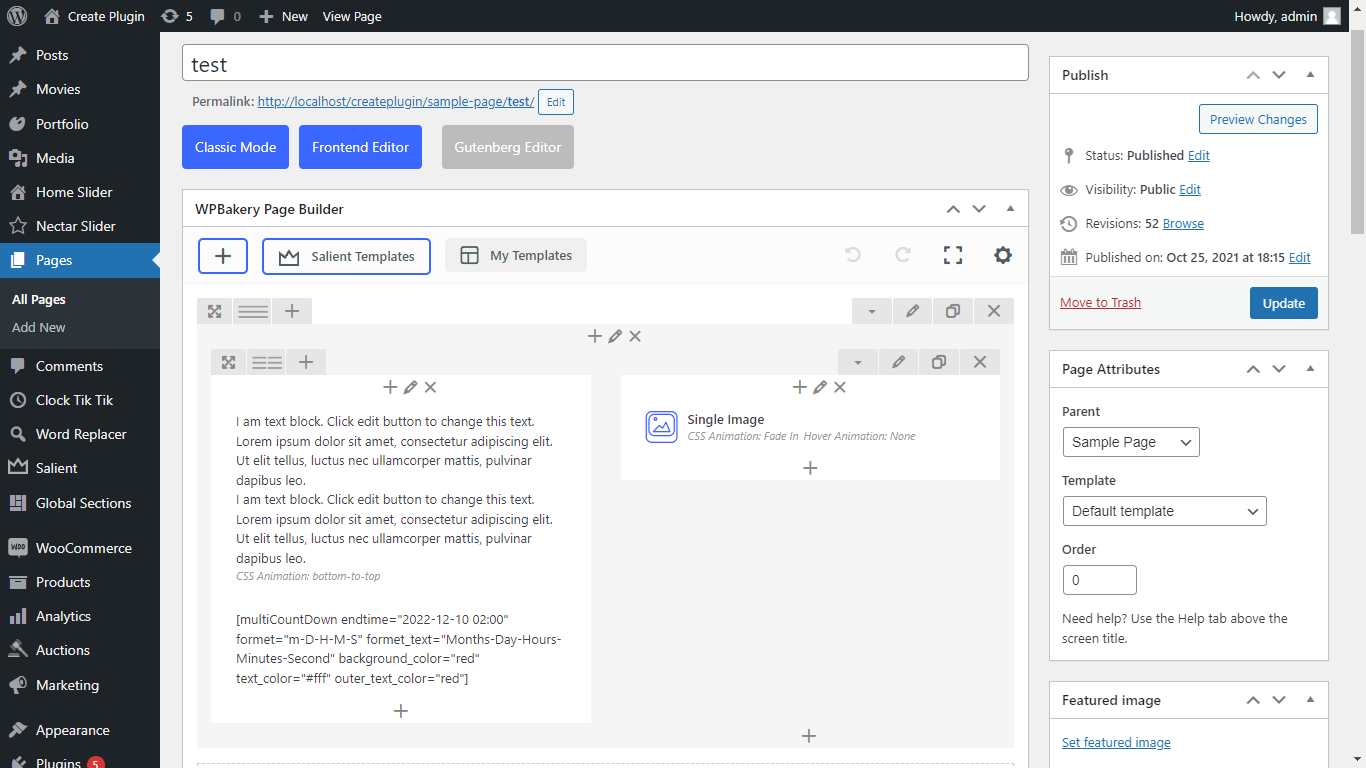Click the outer row drag move icon
This screenshot has height=768, width=1366.
(x=214, y=311)
